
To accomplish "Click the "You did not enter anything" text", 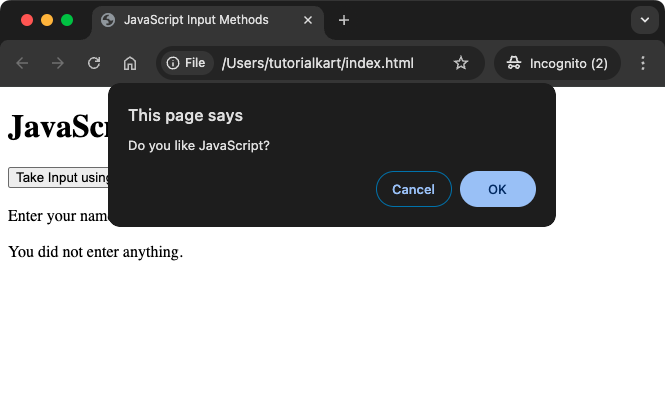I will [95, 252].
